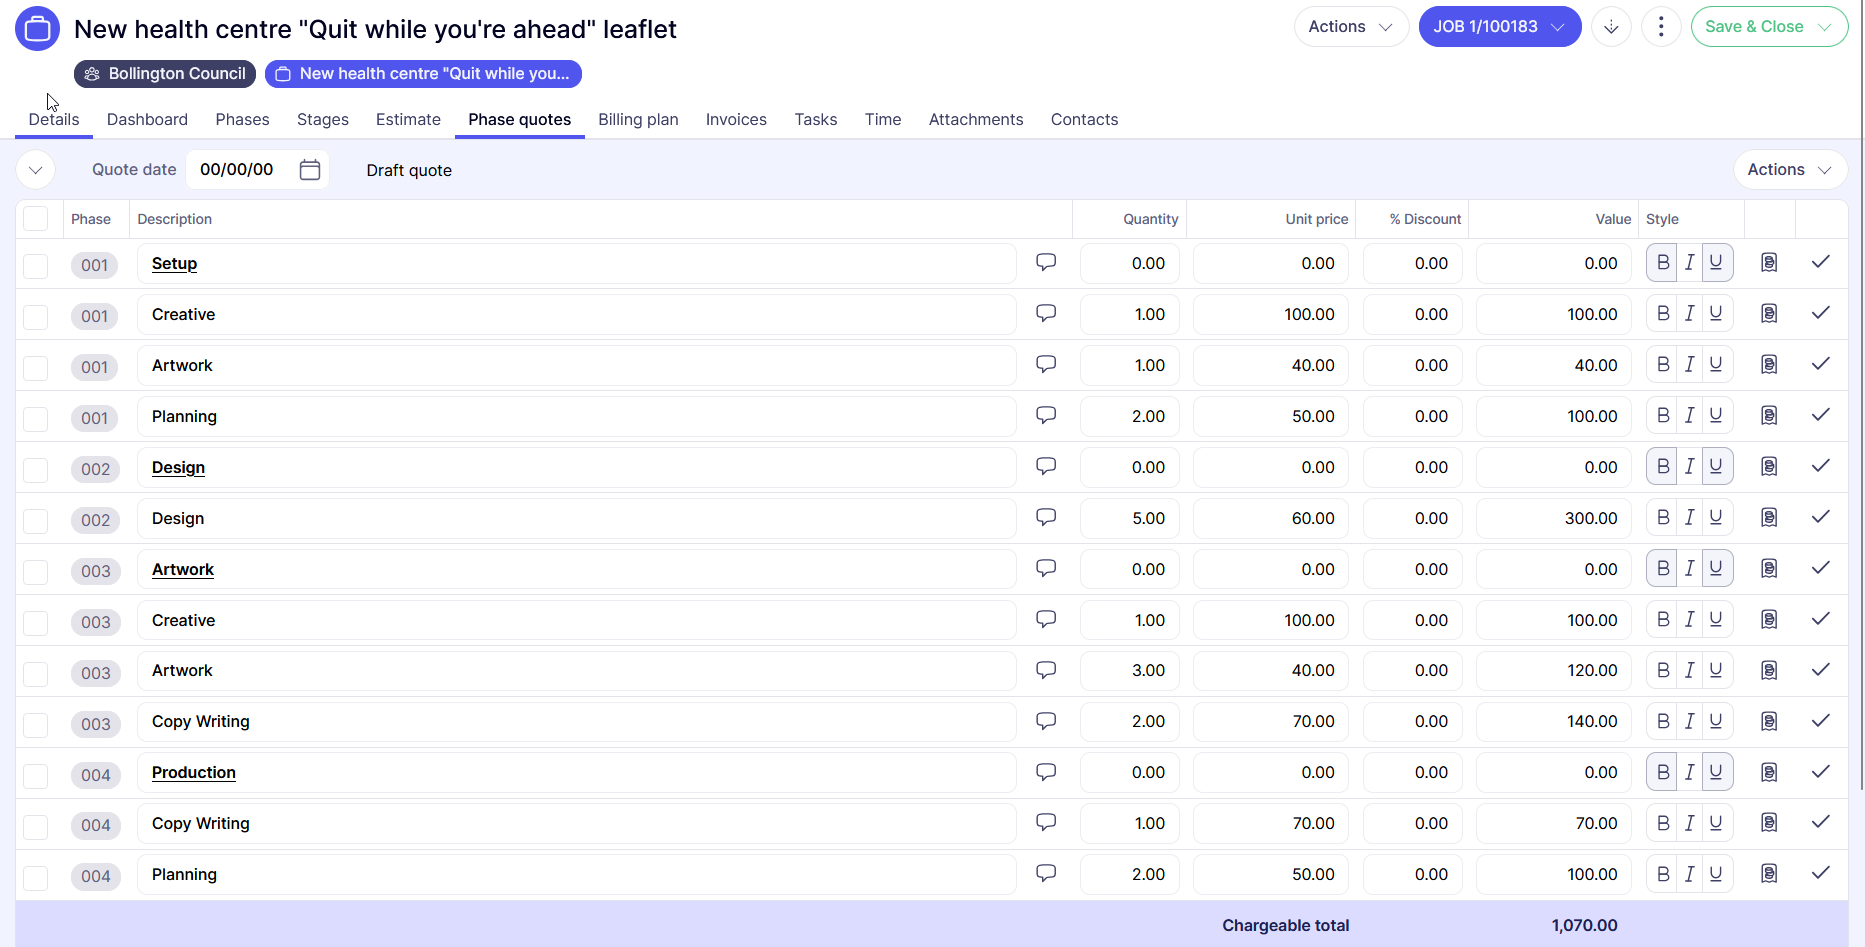Check the box for the Artwork 120.00 row
This screenshot has width=1865, height=947.
click(36, 673)
